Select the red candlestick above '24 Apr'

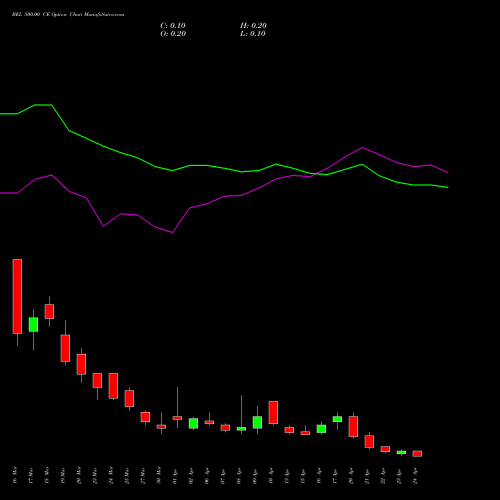click(x=417, y=454)
